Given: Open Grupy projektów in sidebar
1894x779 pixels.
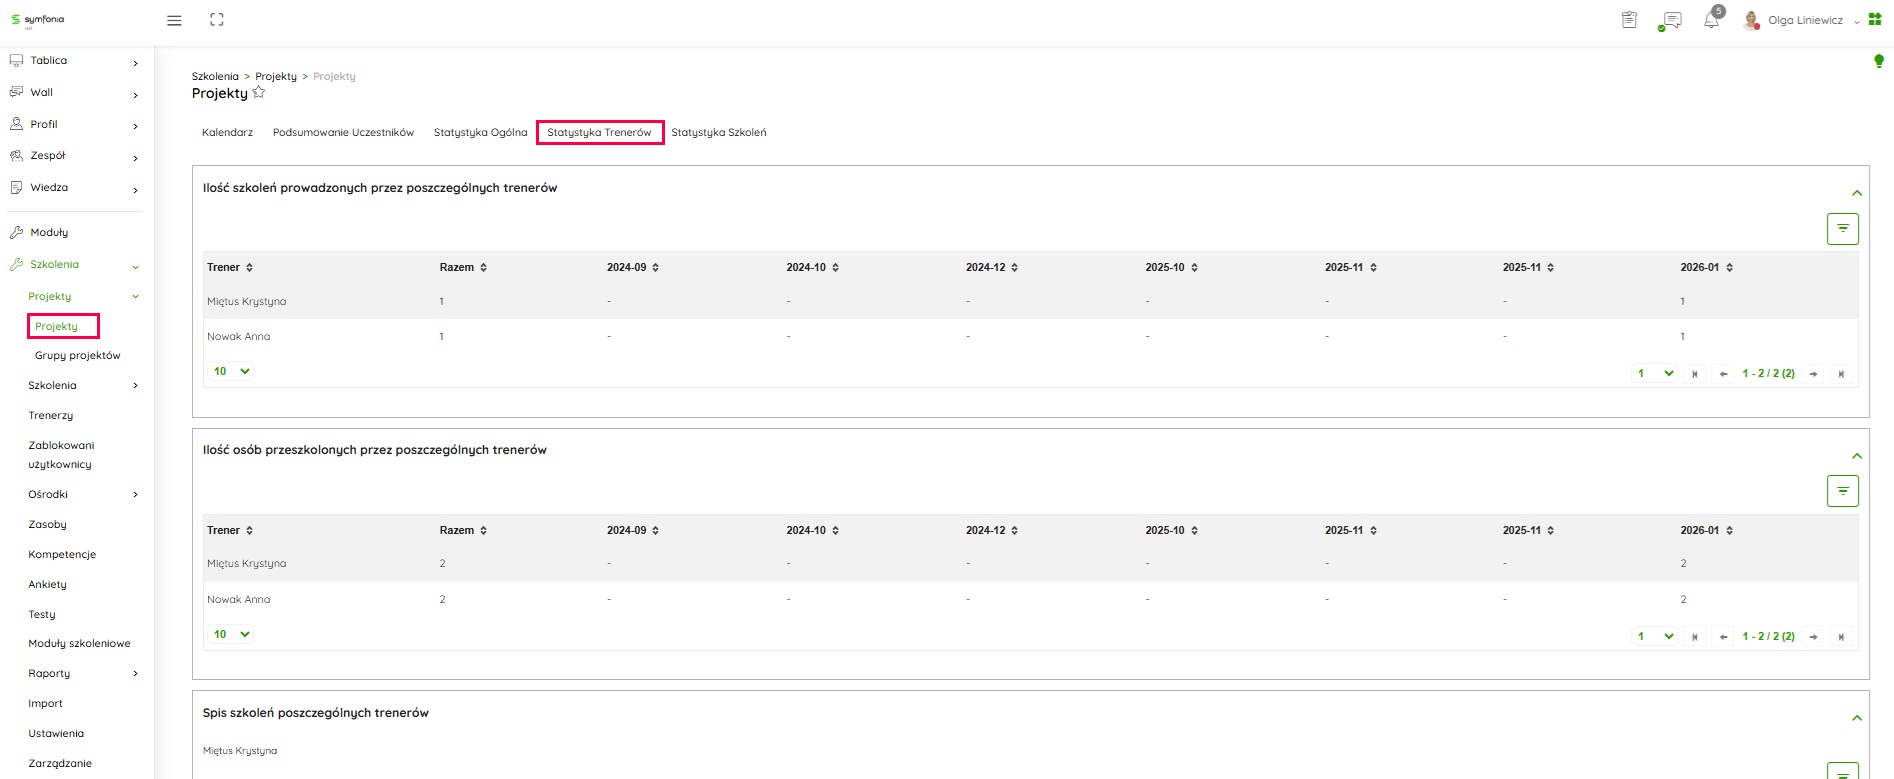Looking at the screenshot, I should [x=77, y=356].
